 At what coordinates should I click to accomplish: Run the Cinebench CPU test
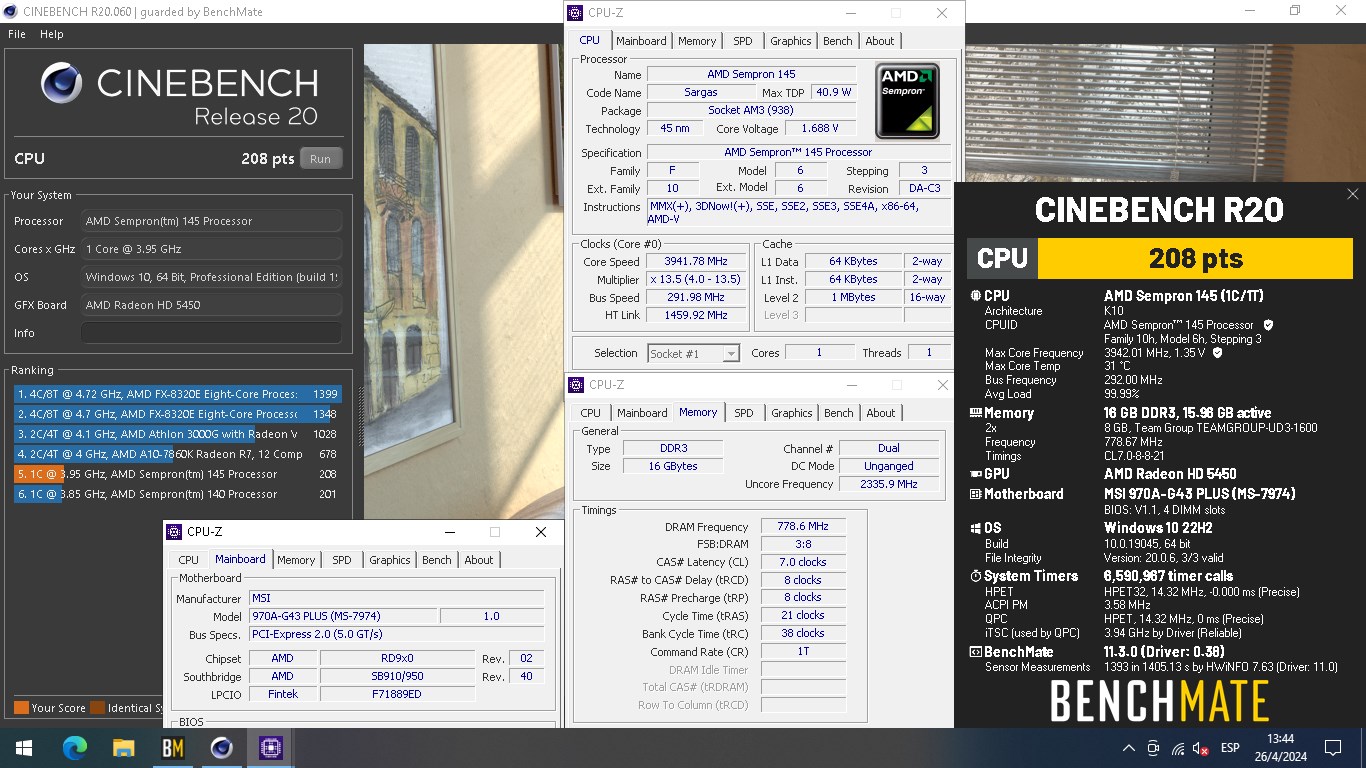320,159
